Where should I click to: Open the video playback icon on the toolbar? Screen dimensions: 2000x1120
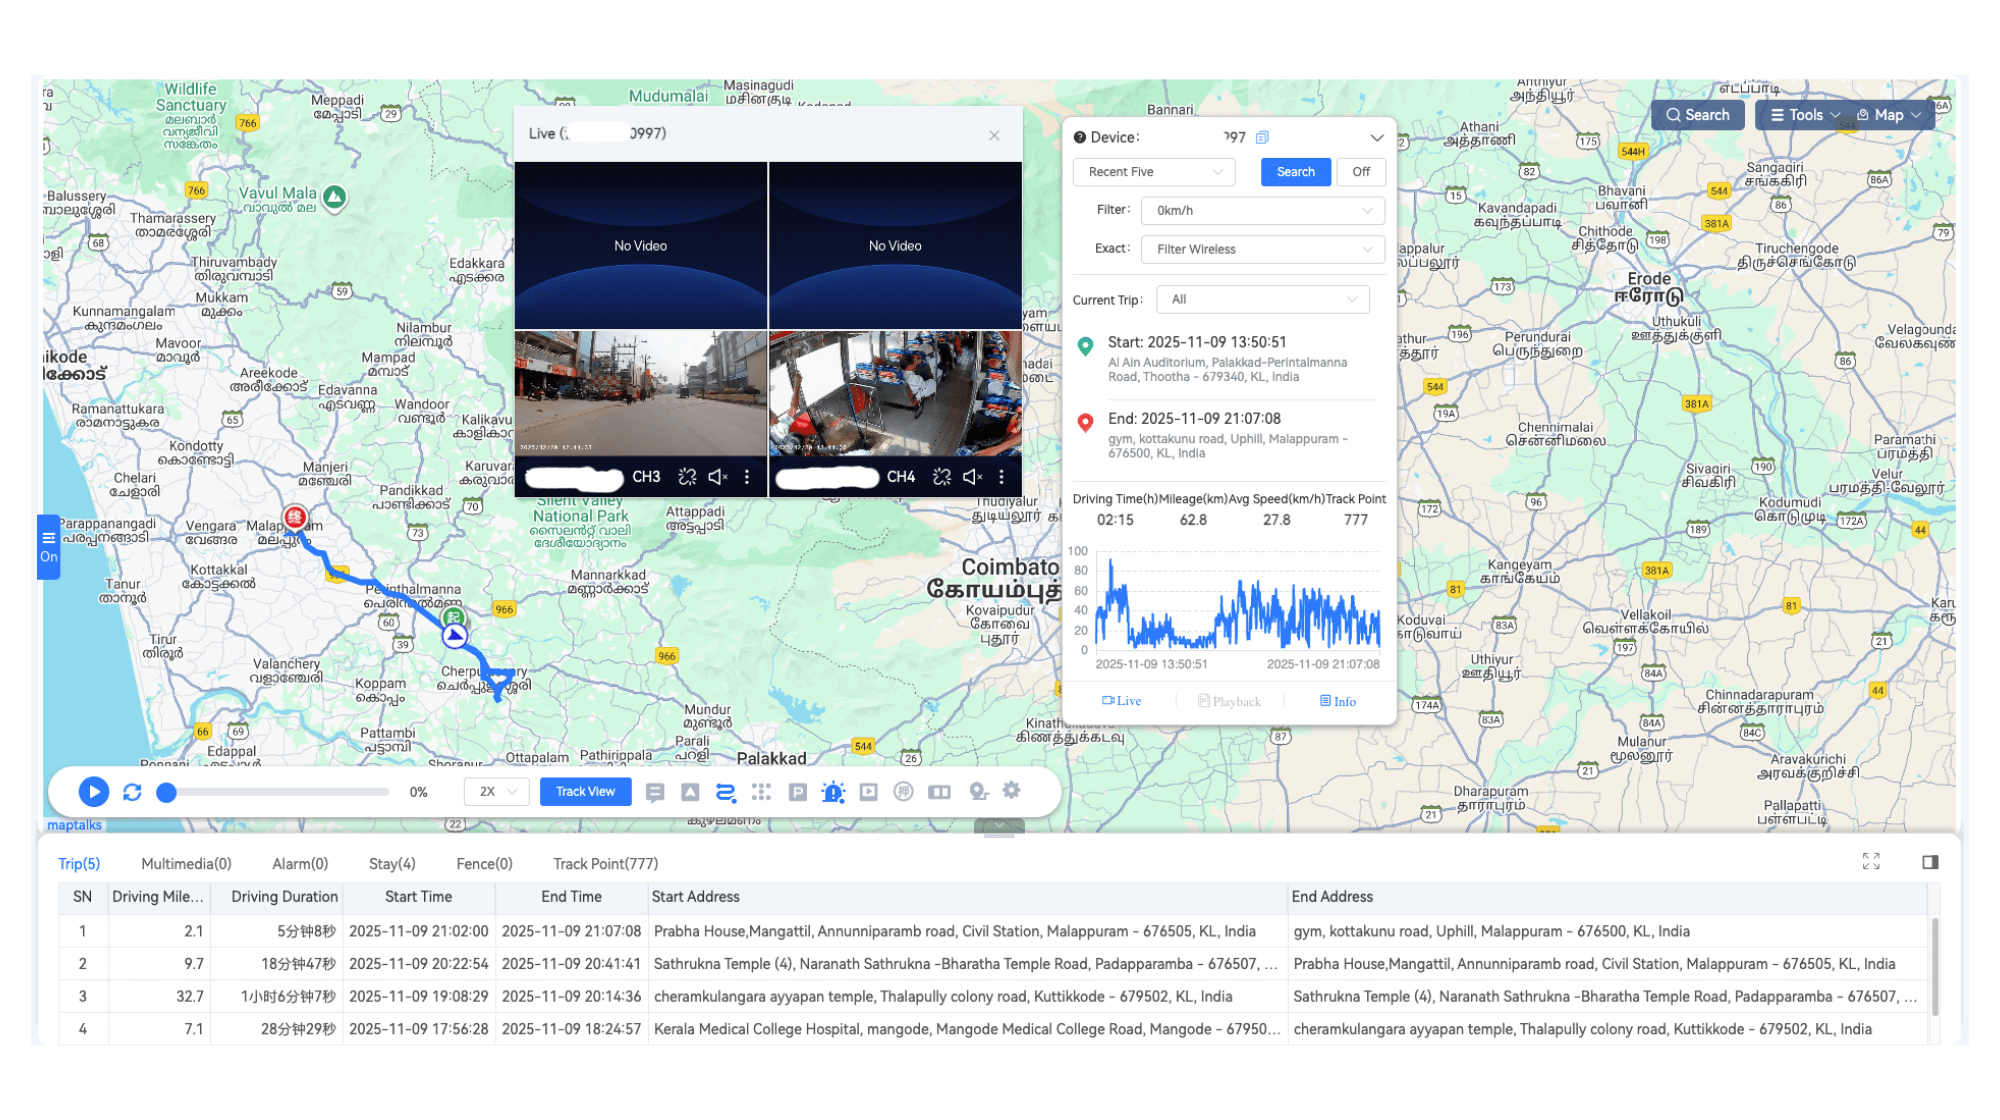click(x=869, y=791)
